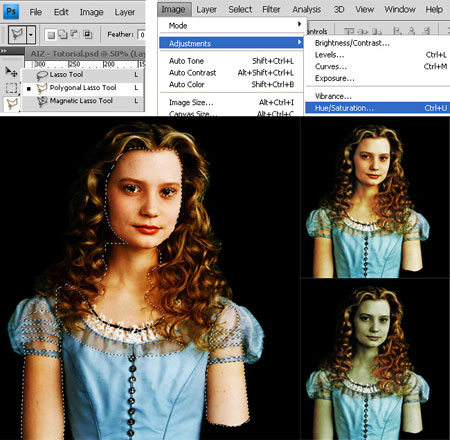
Task: Open the Analysis menu
Action: tap(307, 9)
